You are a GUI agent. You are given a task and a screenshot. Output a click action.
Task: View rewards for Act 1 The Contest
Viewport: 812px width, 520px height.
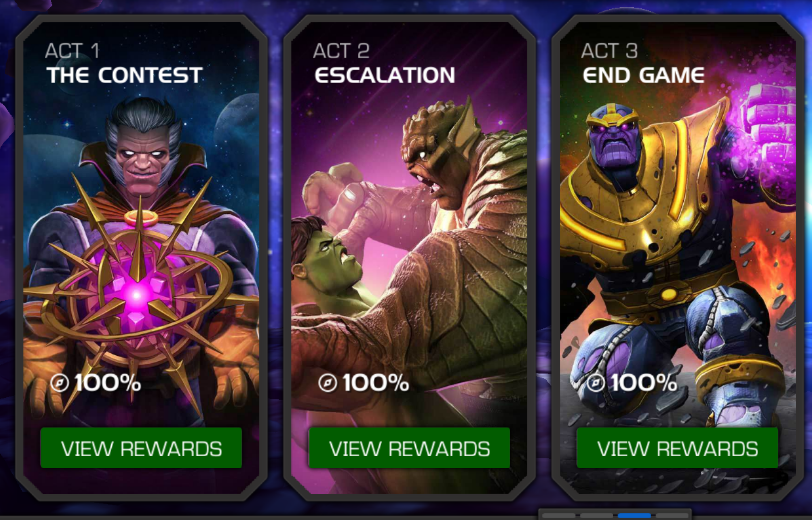point(141,448)
